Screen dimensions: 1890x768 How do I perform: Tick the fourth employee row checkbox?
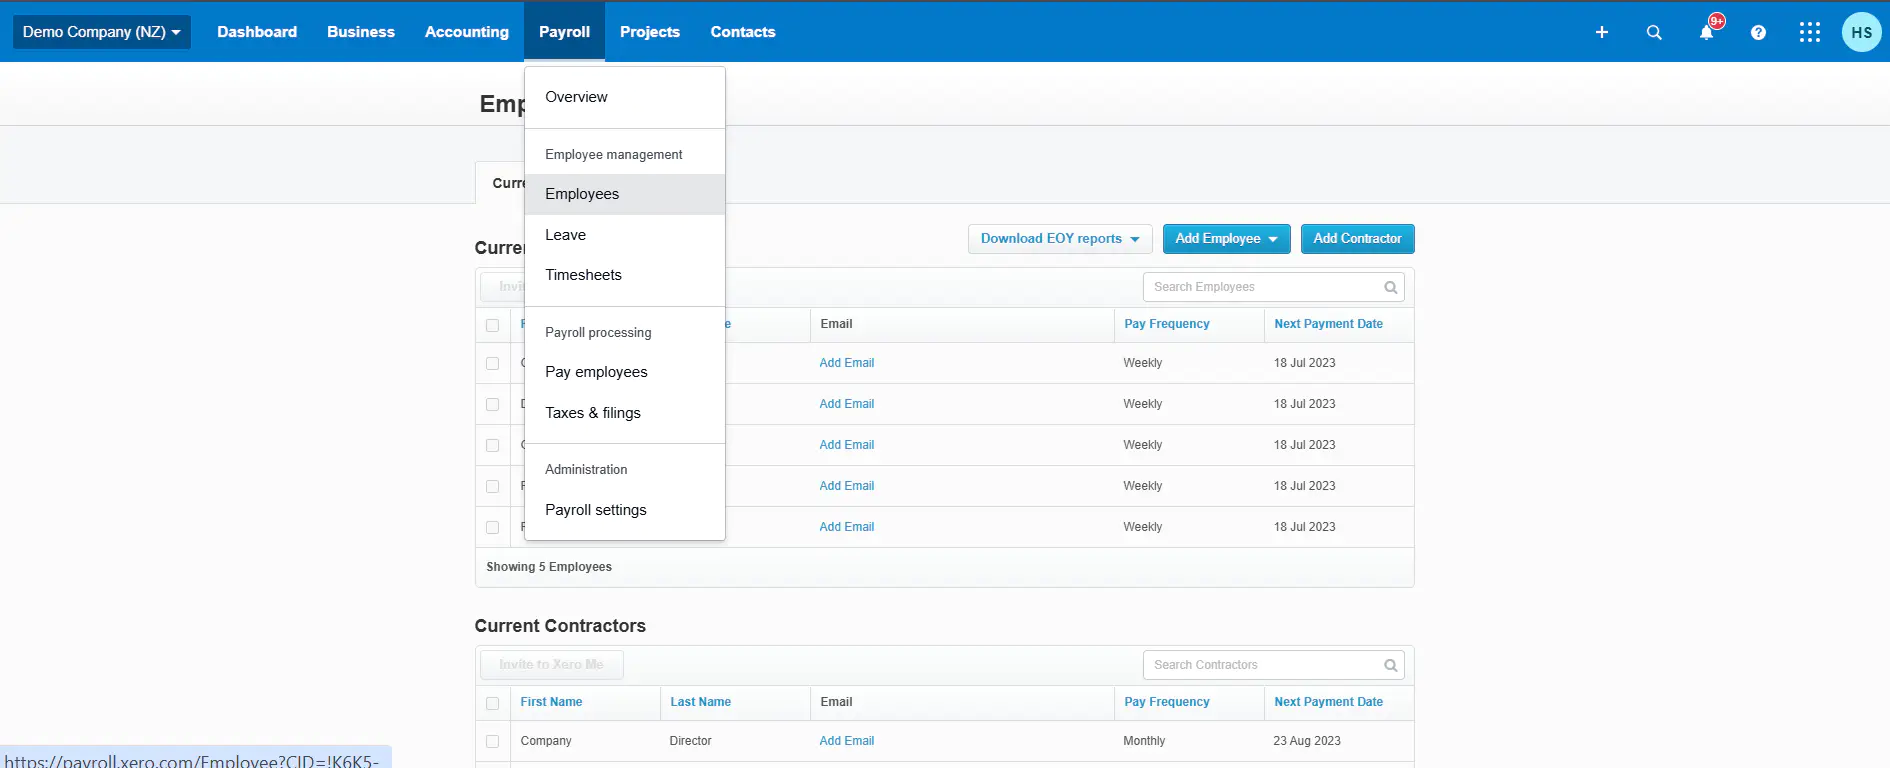[x=492, y=486]
